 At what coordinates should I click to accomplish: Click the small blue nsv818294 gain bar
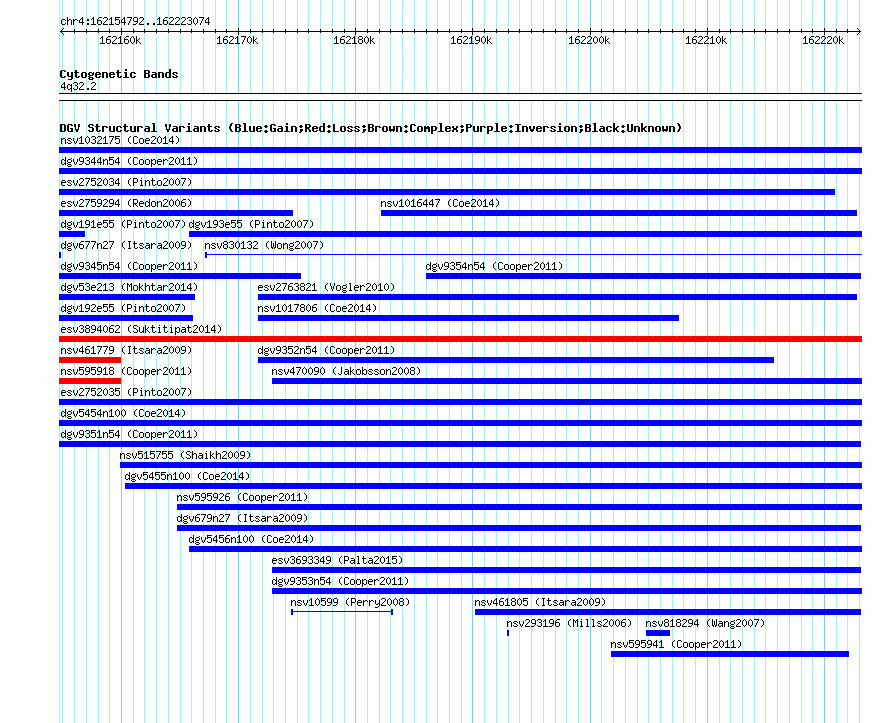click(658, 633)
